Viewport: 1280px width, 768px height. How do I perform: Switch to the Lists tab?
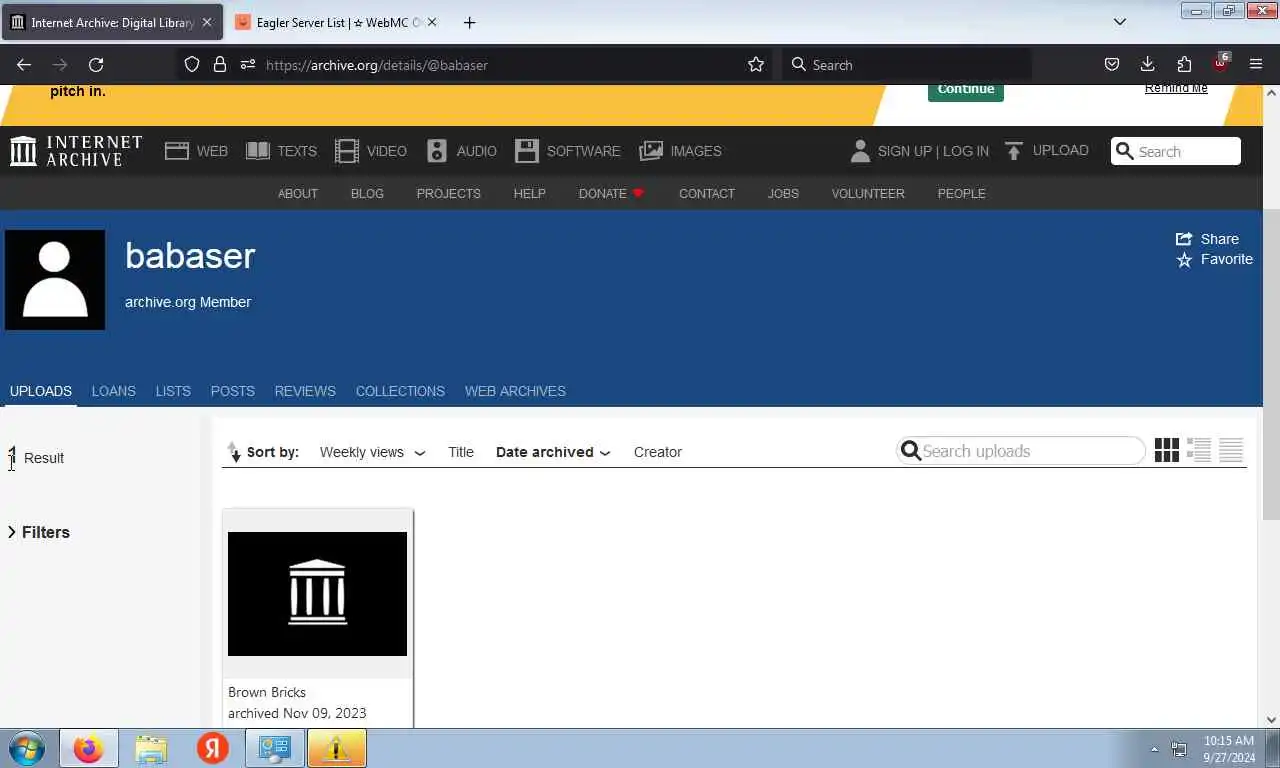[173, 391]
